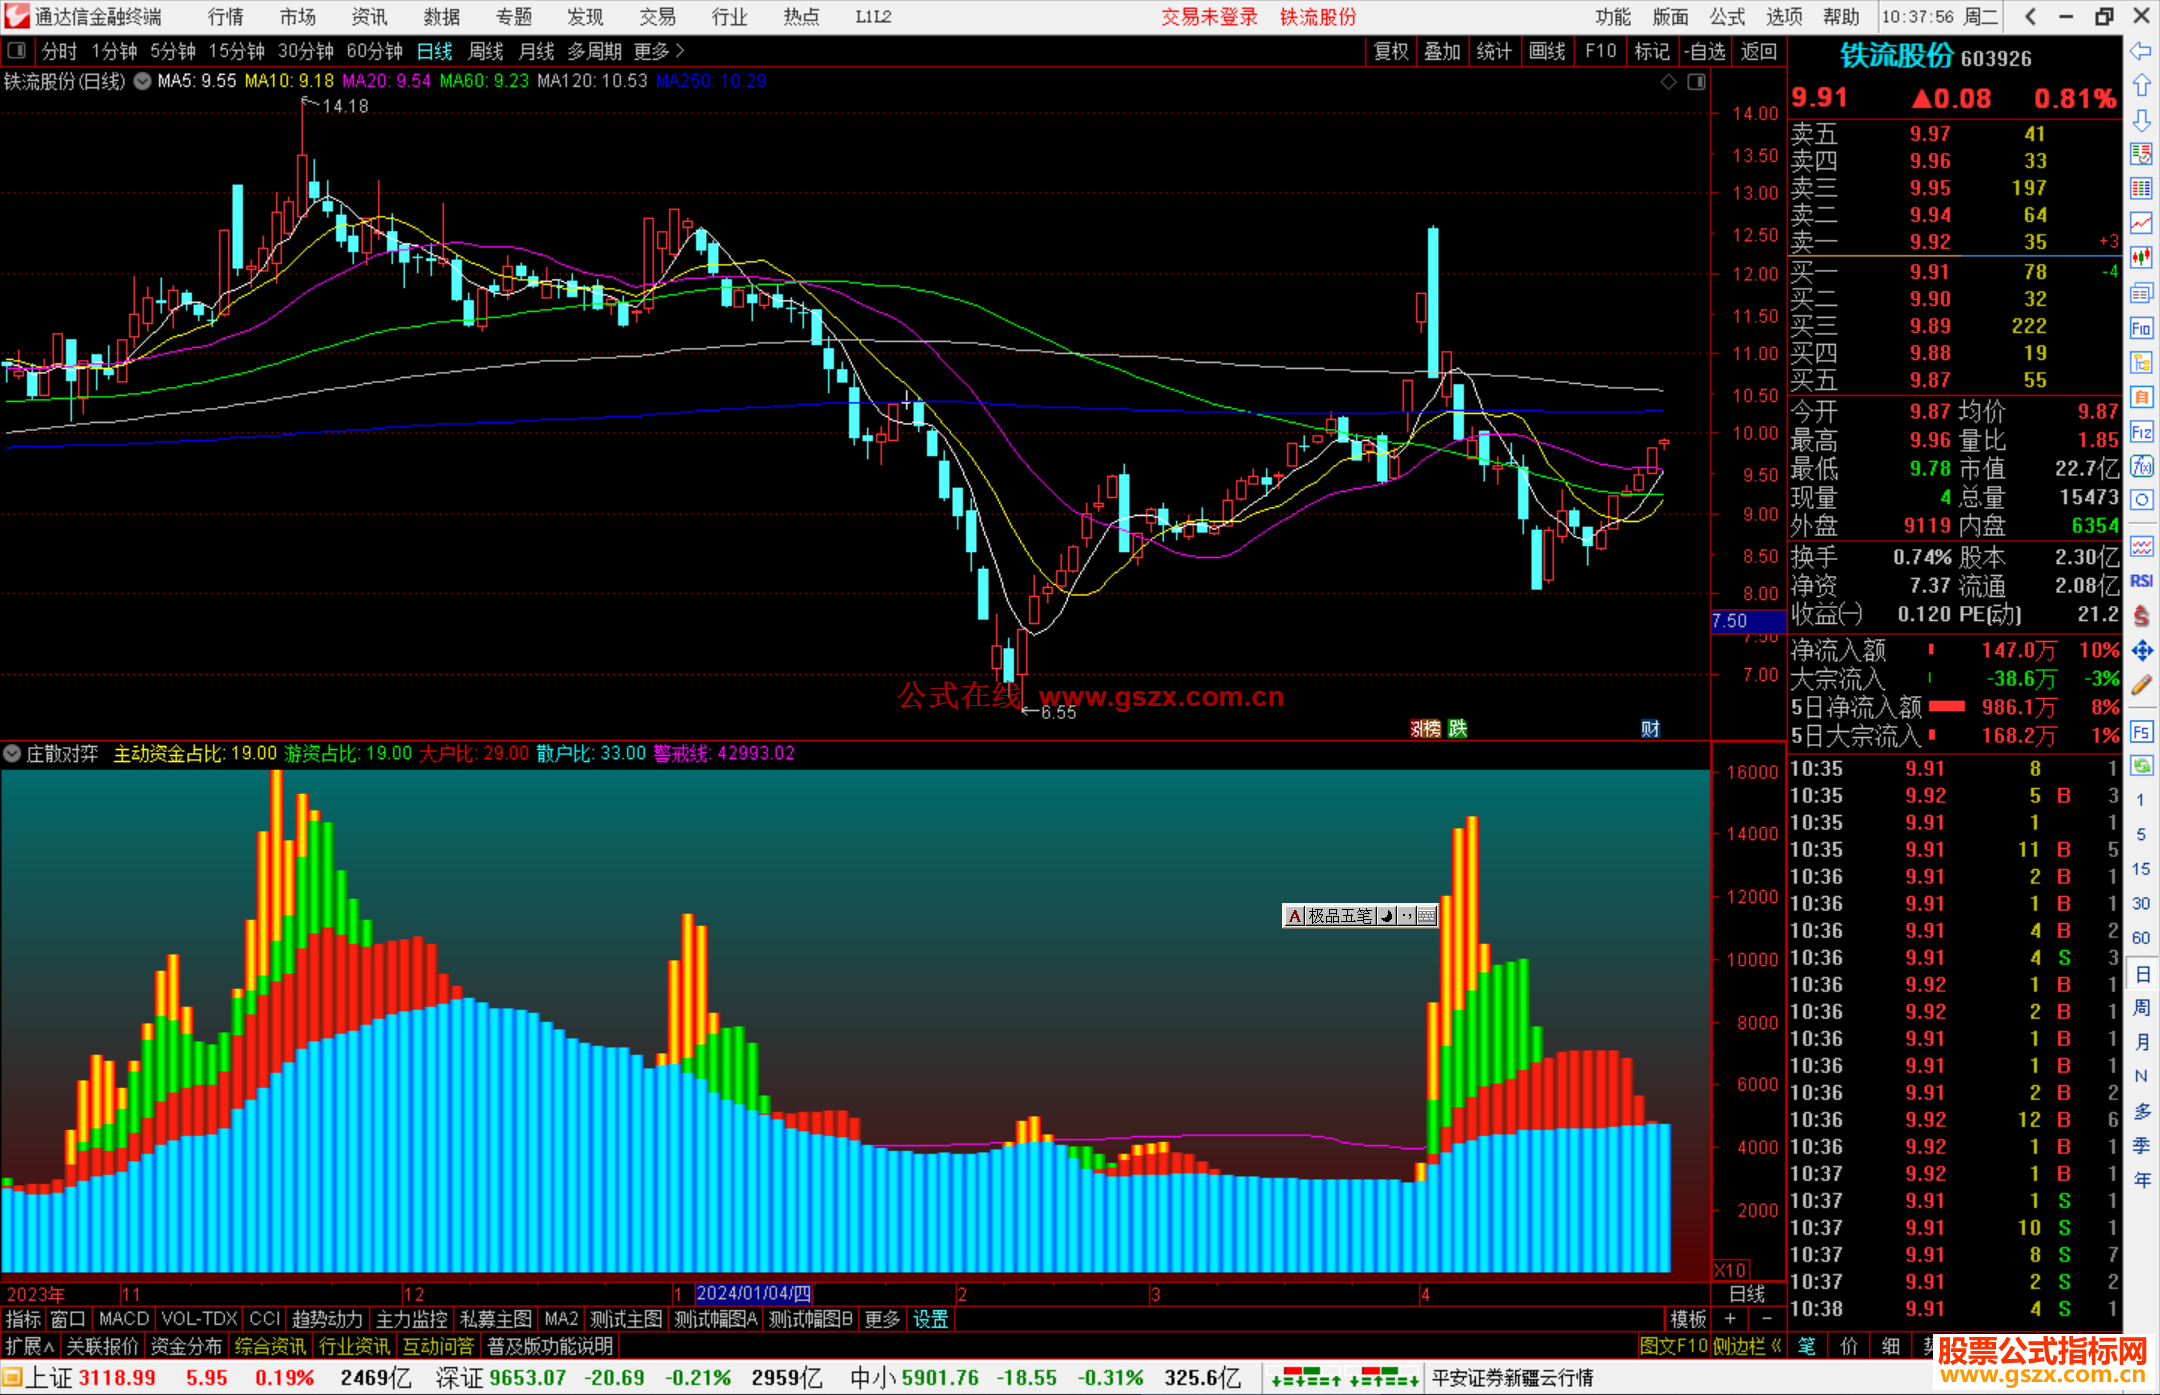Toggle the layout square at chart toolbar left
Viewport: 2160px width, 1395px height.
pos(17,51)
